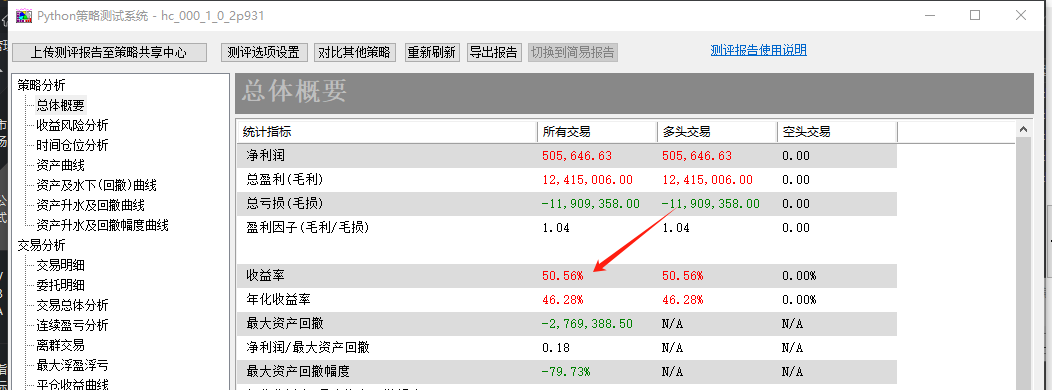Select the 净利润 row label
The height and width of the screenshot is (390, 1052).
tap(266, 156)
